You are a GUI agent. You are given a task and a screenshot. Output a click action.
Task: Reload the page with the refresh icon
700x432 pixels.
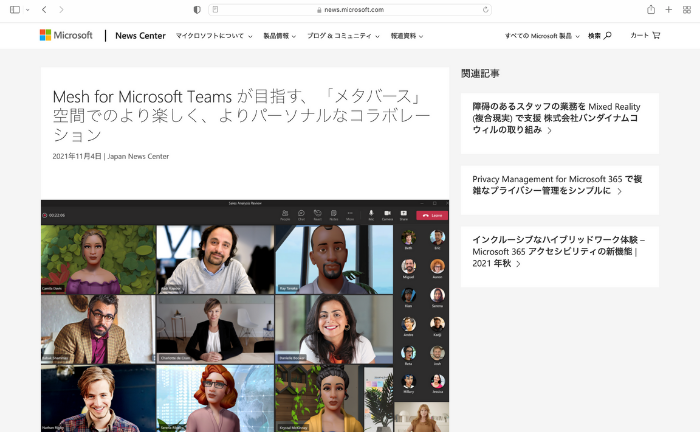point(485,10)
